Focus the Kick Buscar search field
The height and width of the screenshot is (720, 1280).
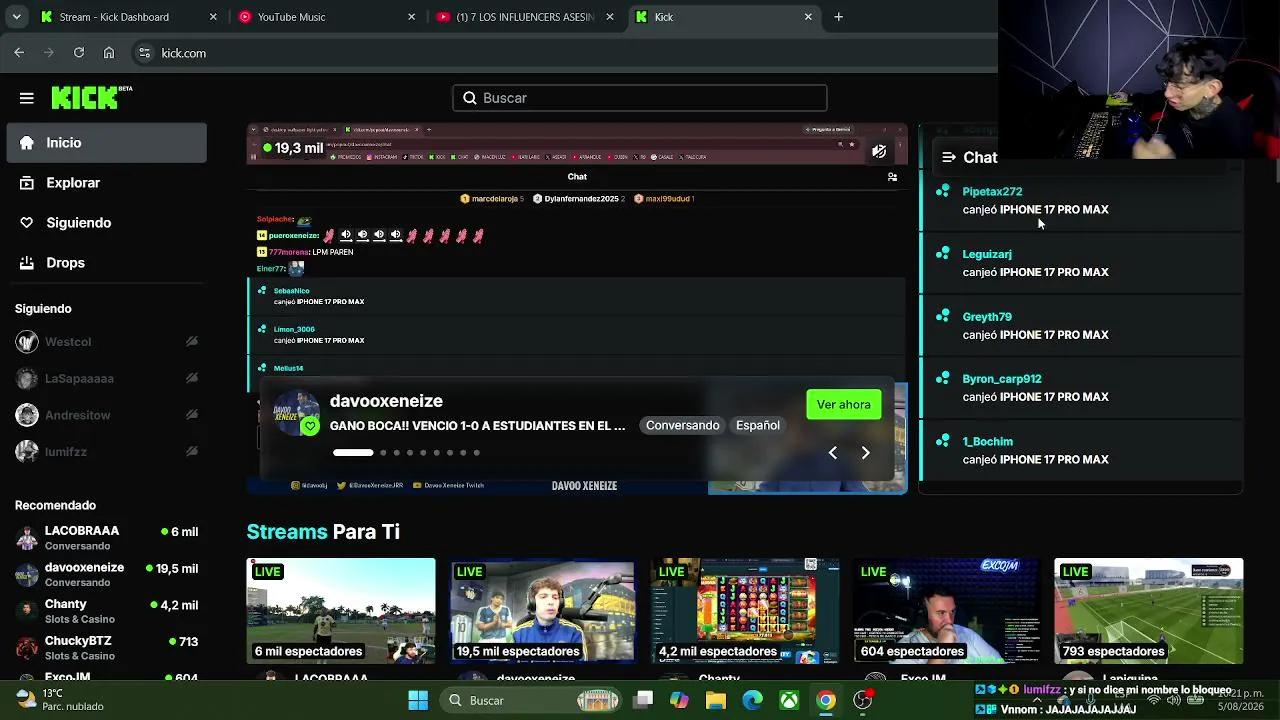point(640,98)
